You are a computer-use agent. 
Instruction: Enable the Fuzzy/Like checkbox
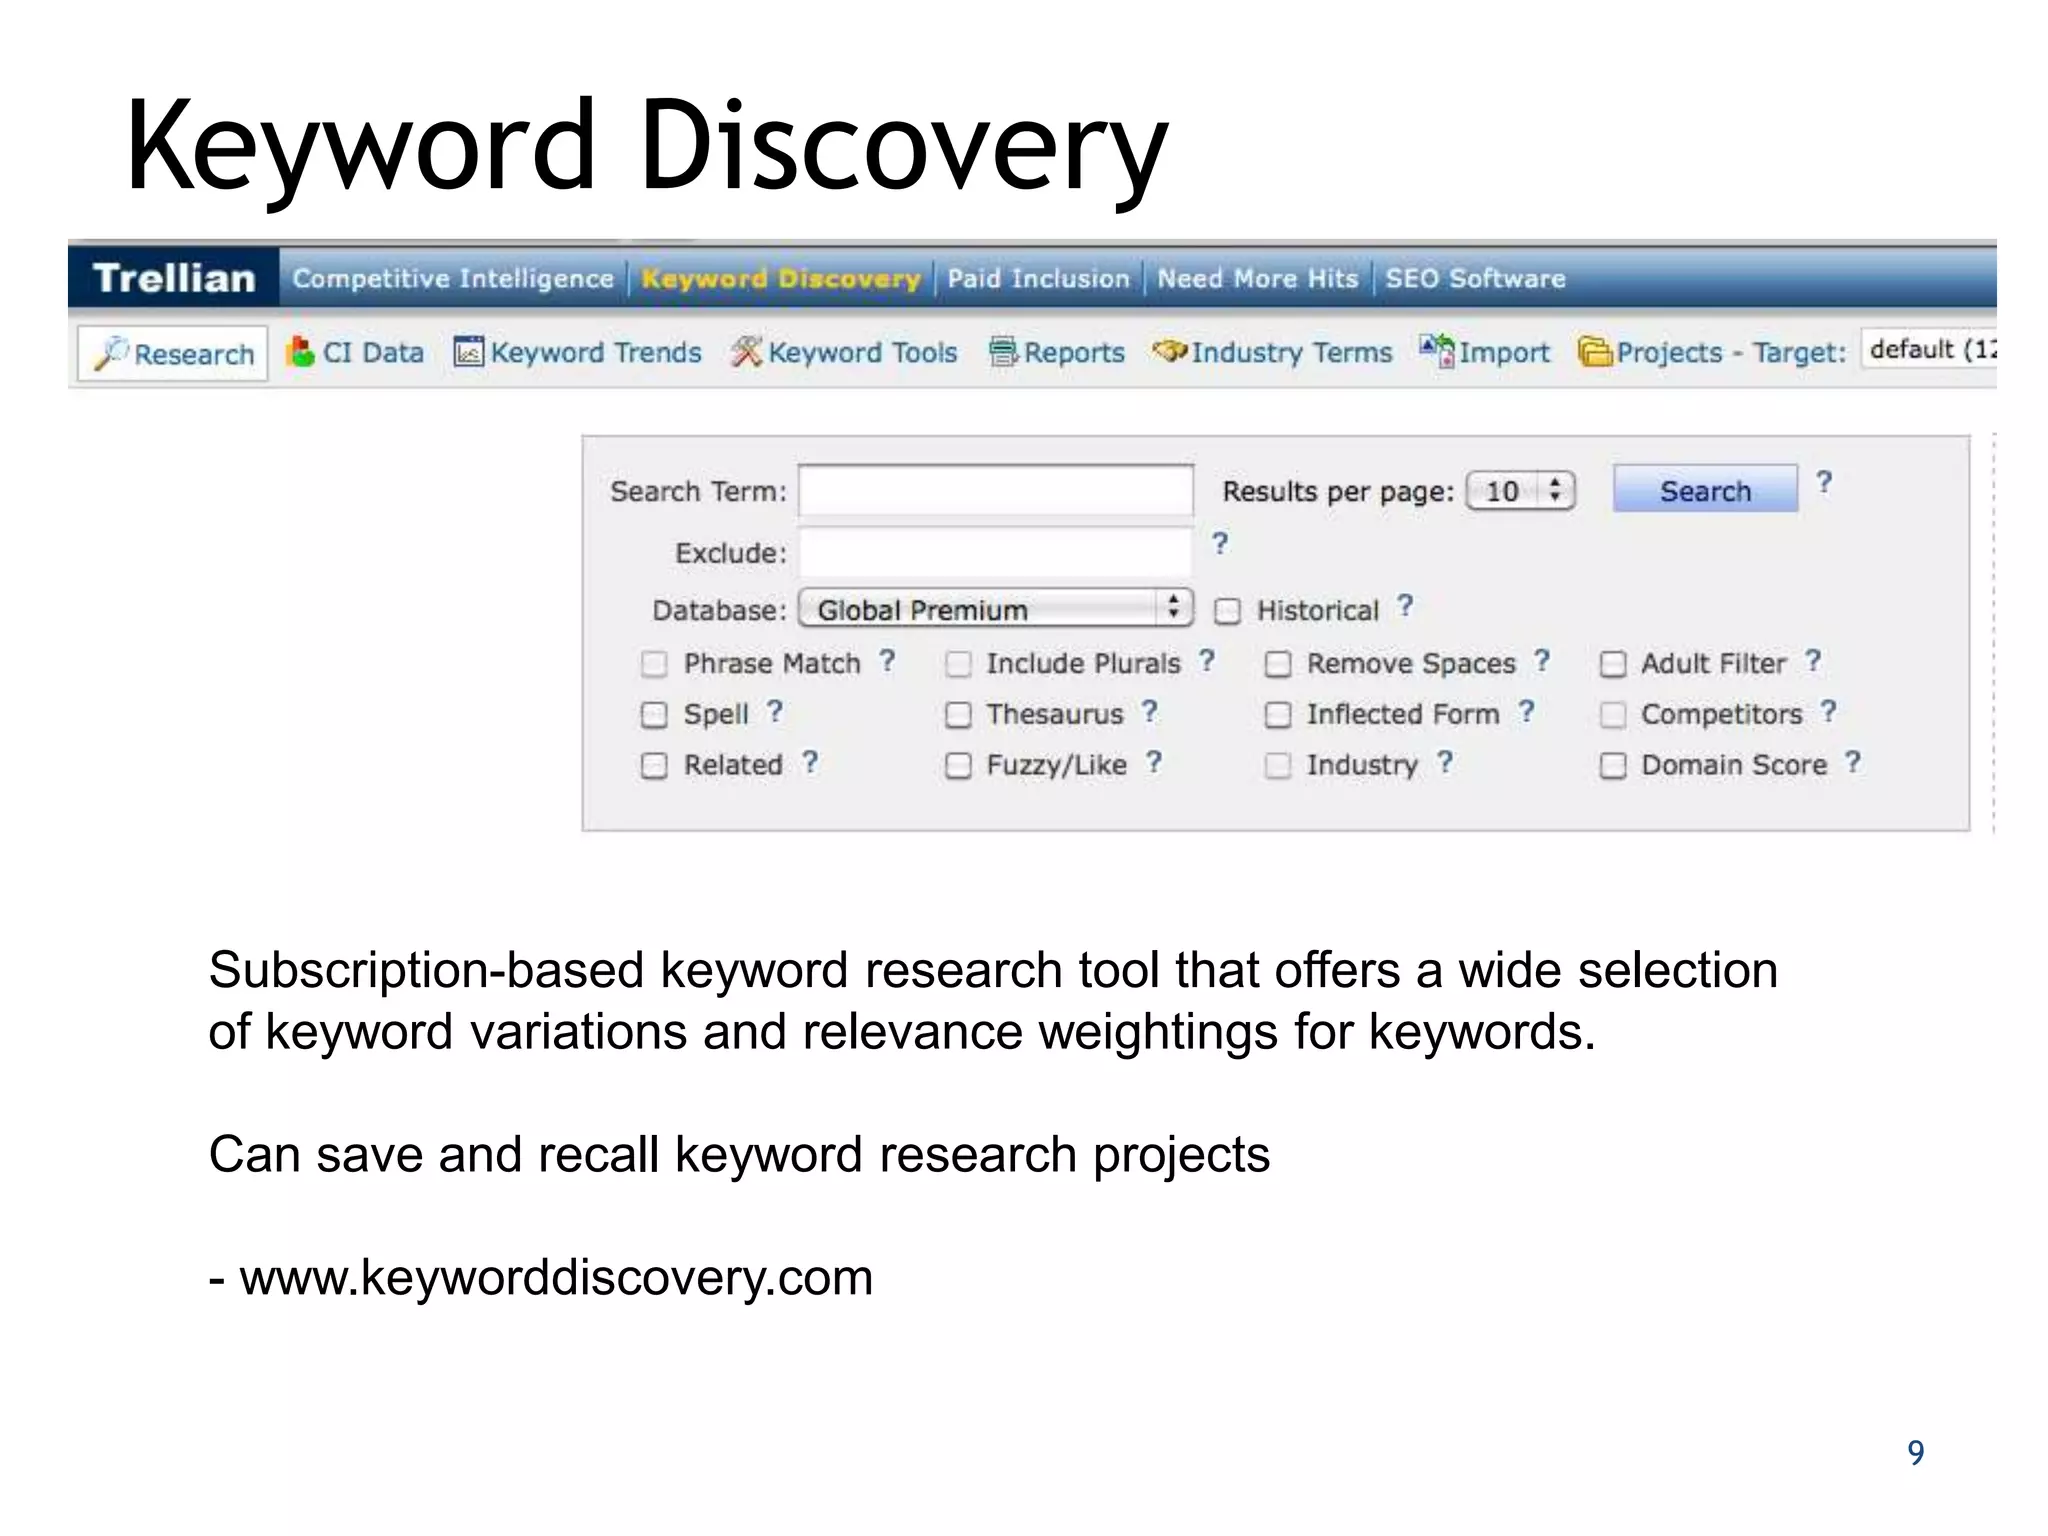point(958,766)
